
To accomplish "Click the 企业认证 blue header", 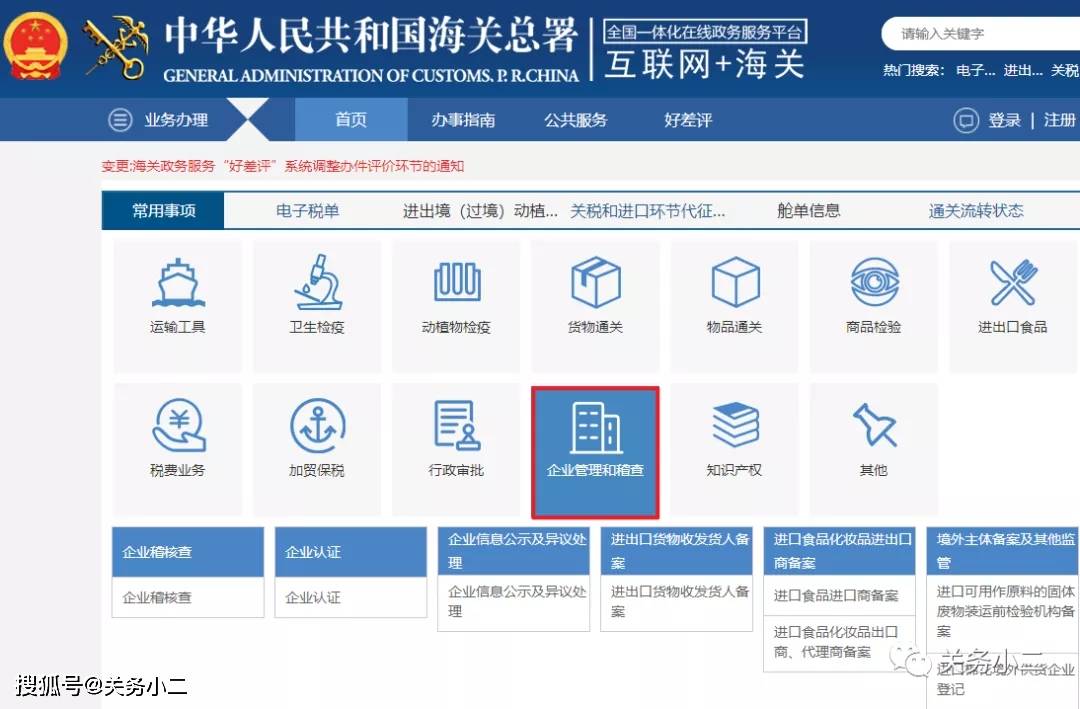I will (x=351, y=552).
